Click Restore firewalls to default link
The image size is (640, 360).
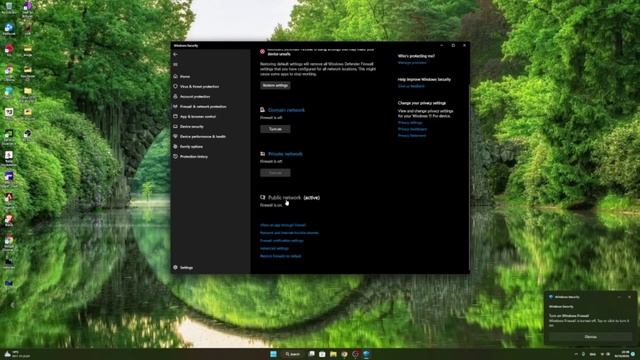pyautogui.click(x=280, y=256)
